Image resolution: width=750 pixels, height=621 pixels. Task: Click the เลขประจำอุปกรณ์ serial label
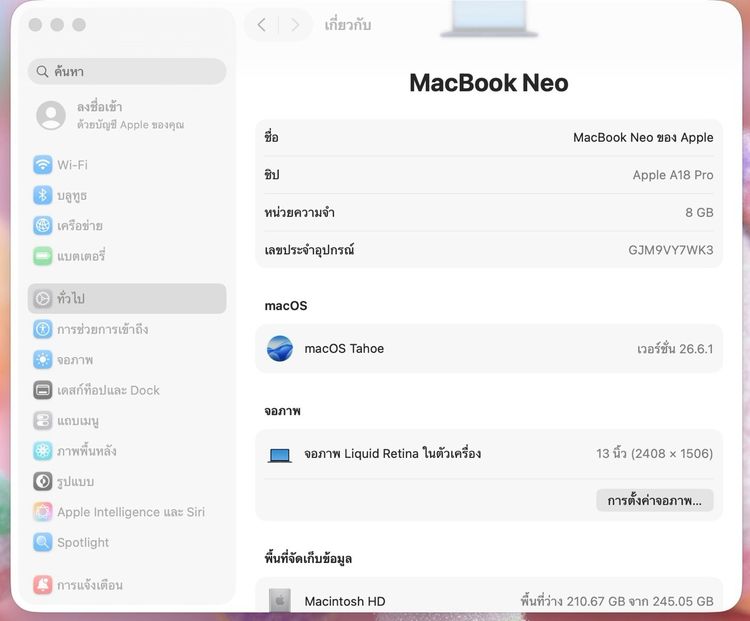pos(309,249)
